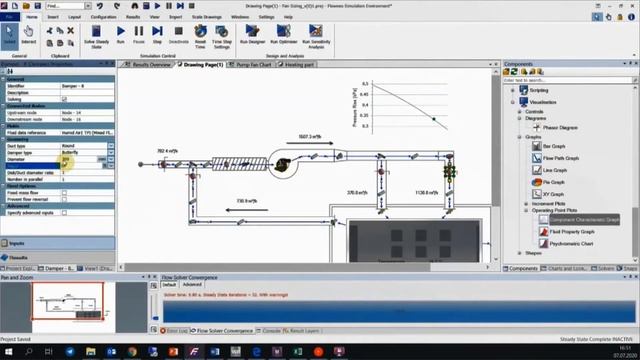Open the Charts and Lookup tab

click(564, 268)
